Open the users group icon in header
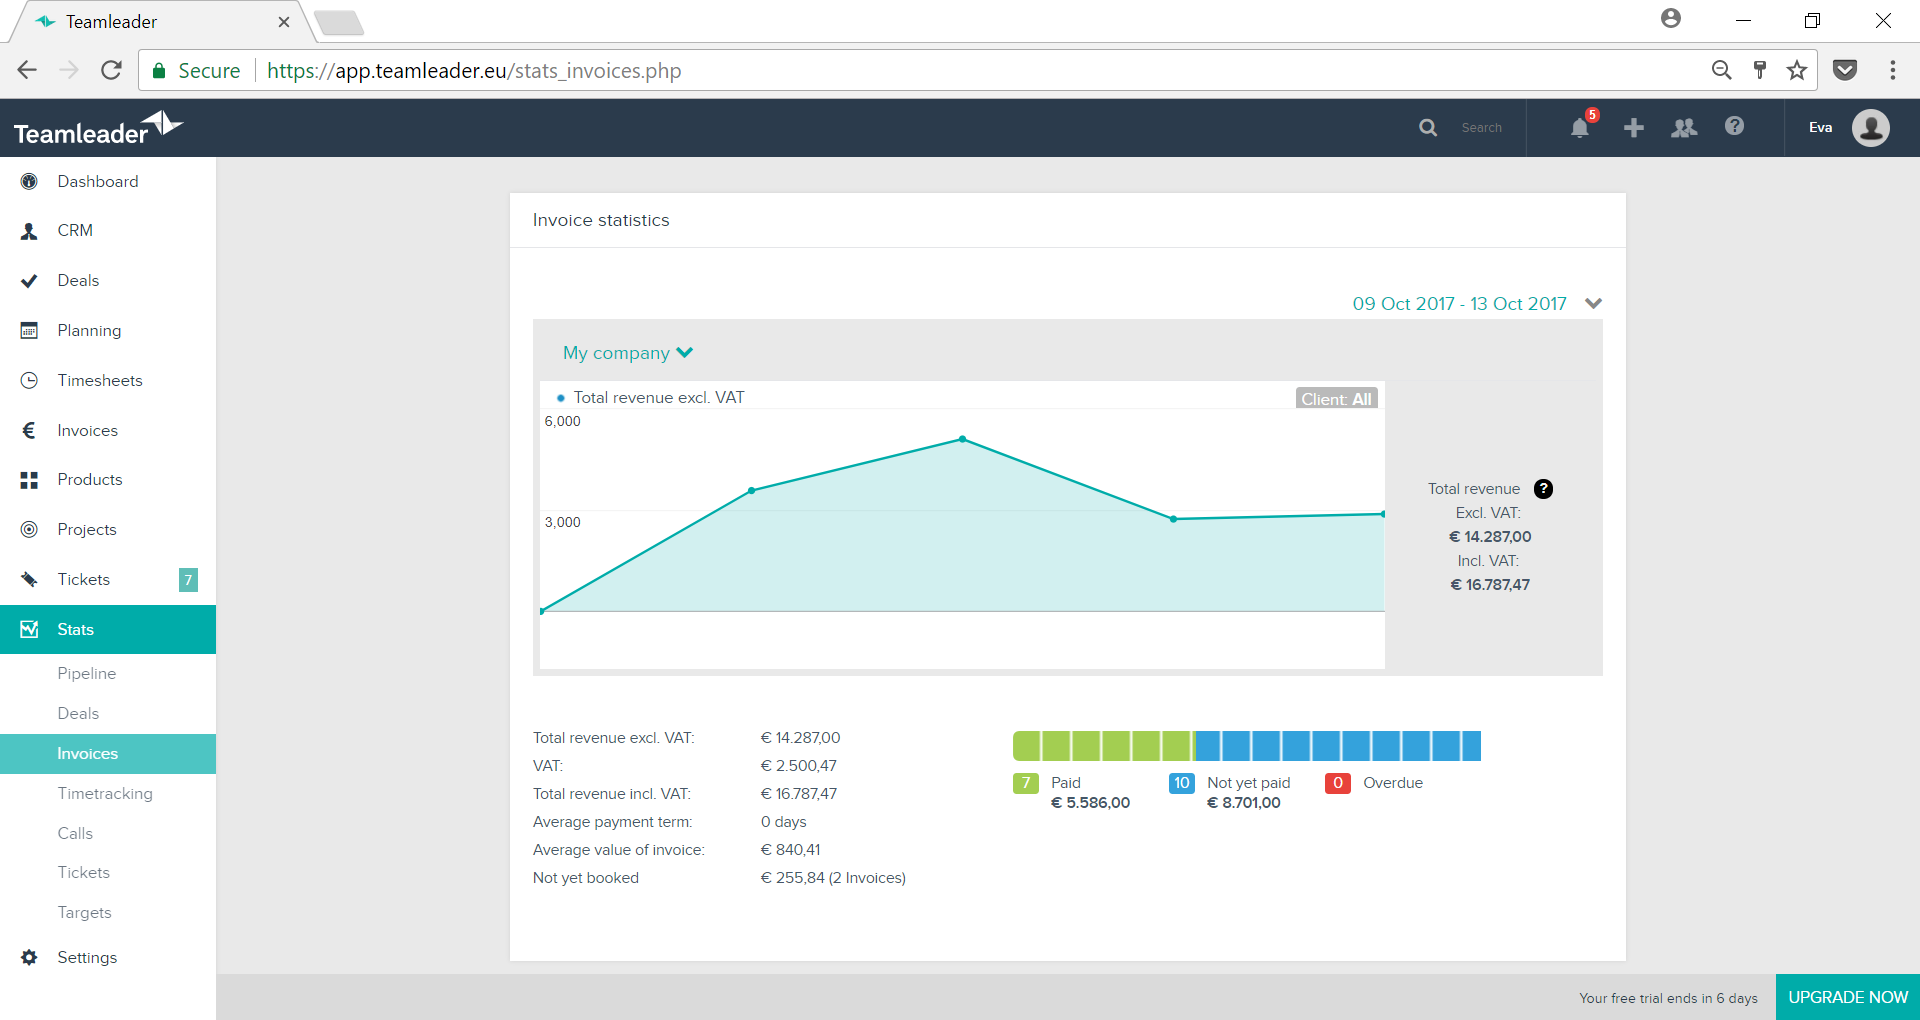The height and width of the screenshot is (1020, 1920). coord(1684,128)
